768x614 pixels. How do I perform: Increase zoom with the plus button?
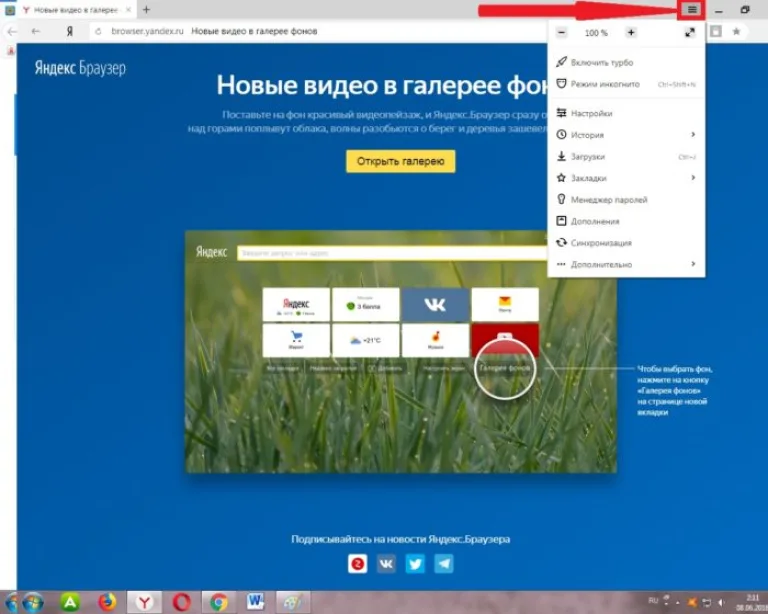click(x=631, y=33)
